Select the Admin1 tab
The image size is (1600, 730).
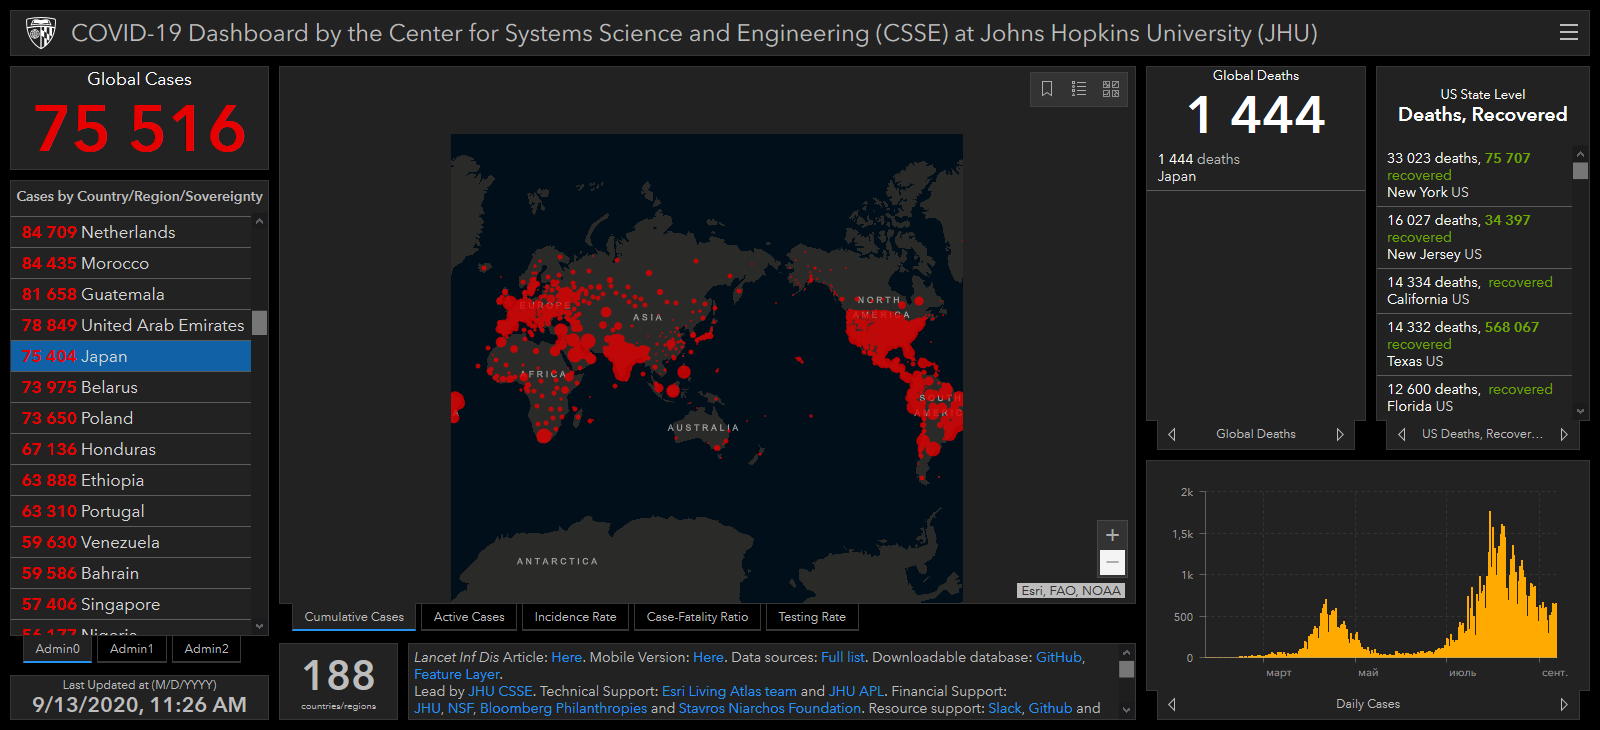pyautogui.click(x=132, y=649)
